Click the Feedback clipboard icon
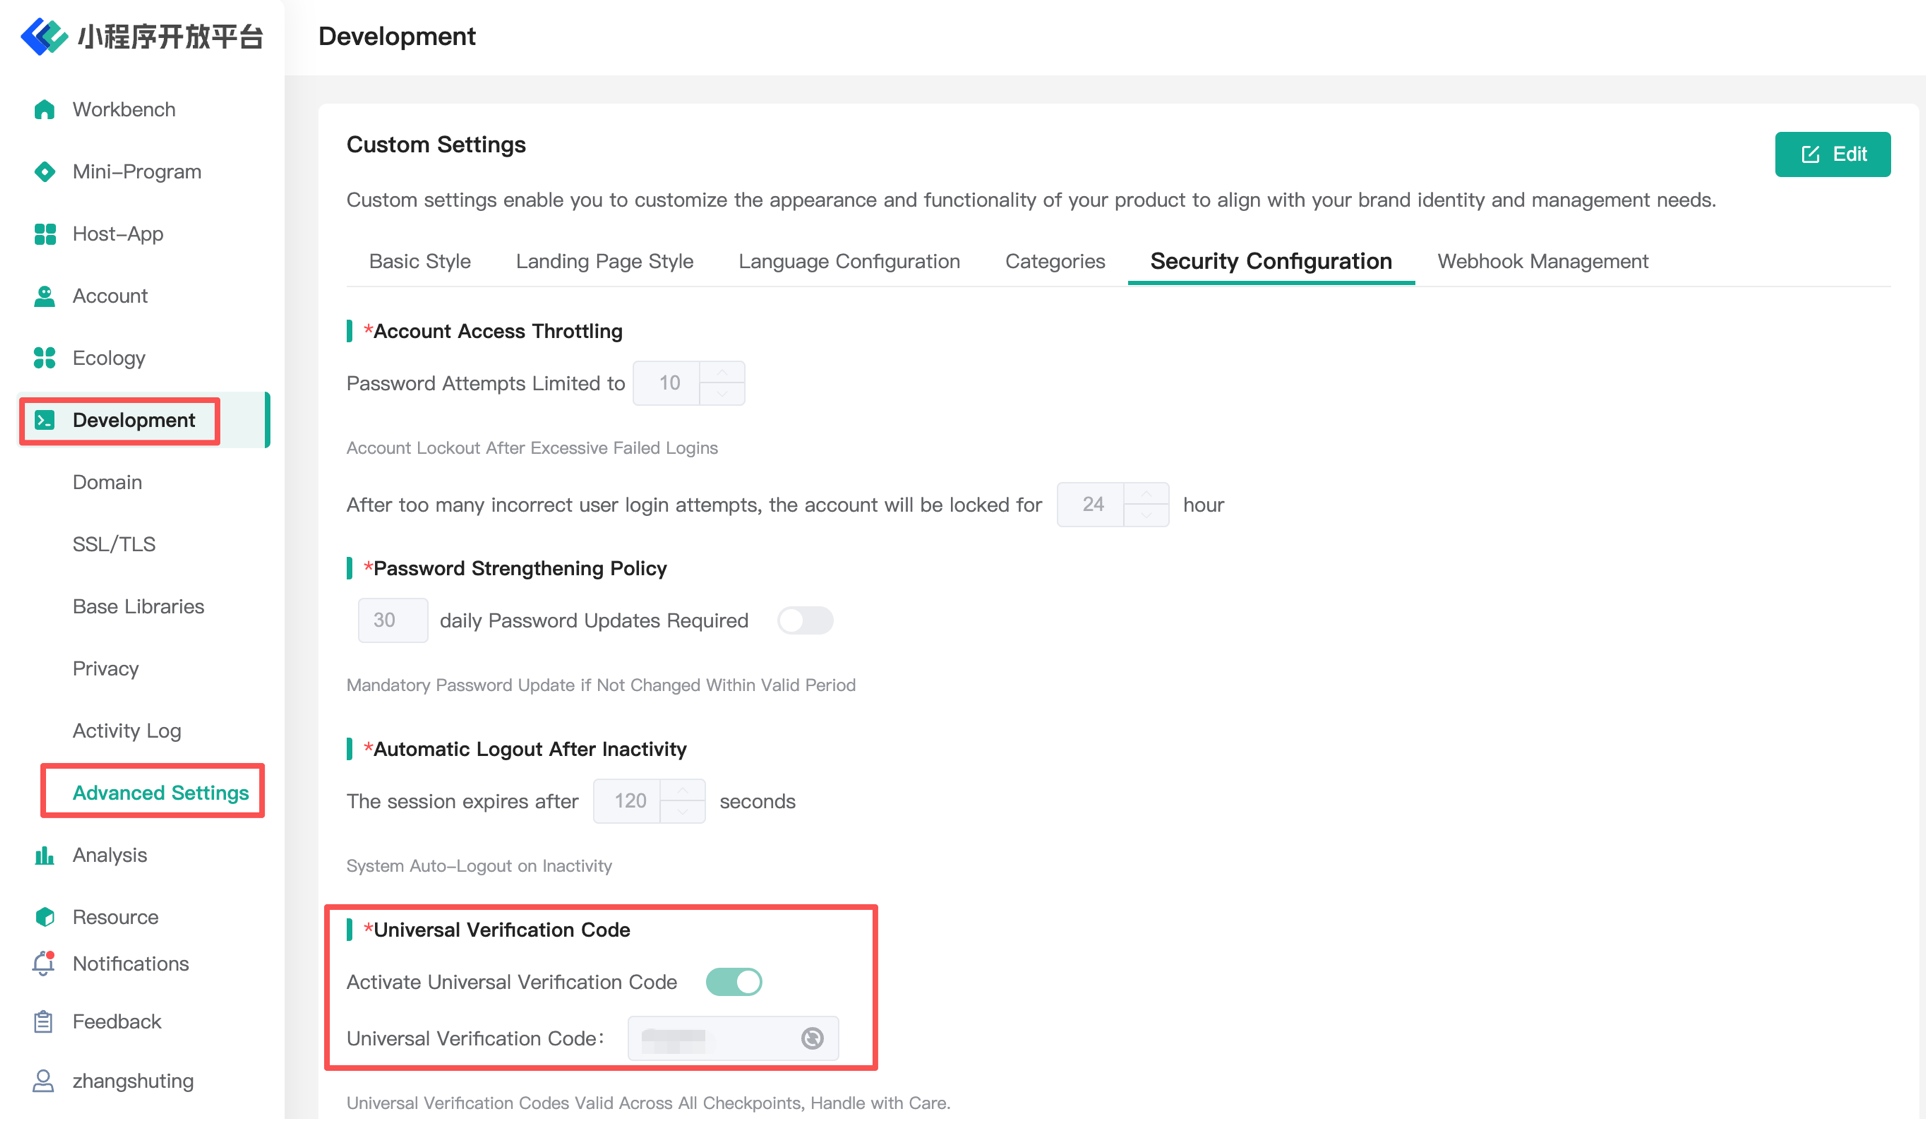 (x=44, y=1021)
